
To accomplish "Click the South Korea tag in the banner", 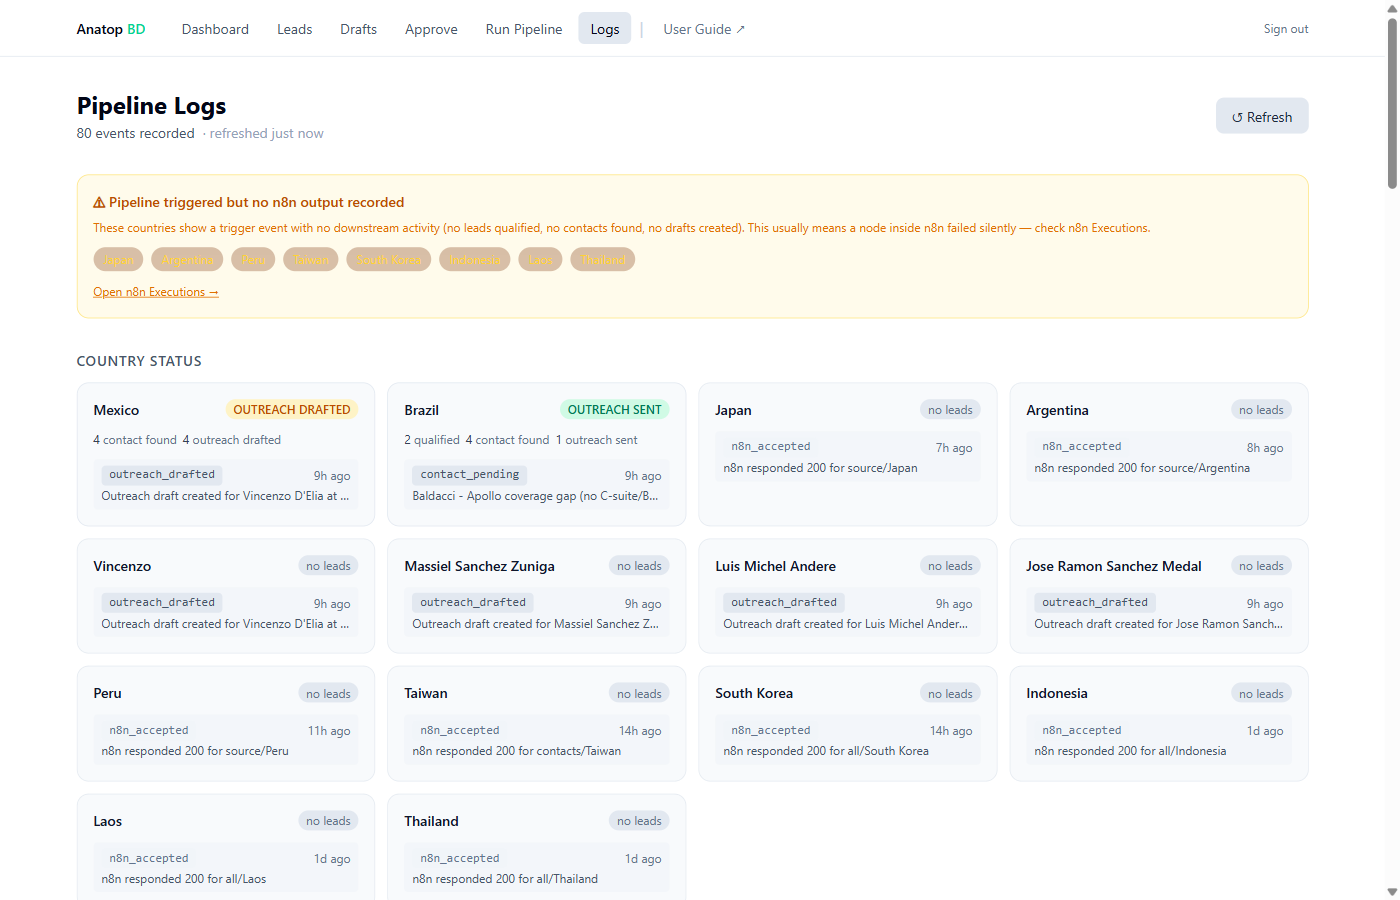I will point(389,259).
